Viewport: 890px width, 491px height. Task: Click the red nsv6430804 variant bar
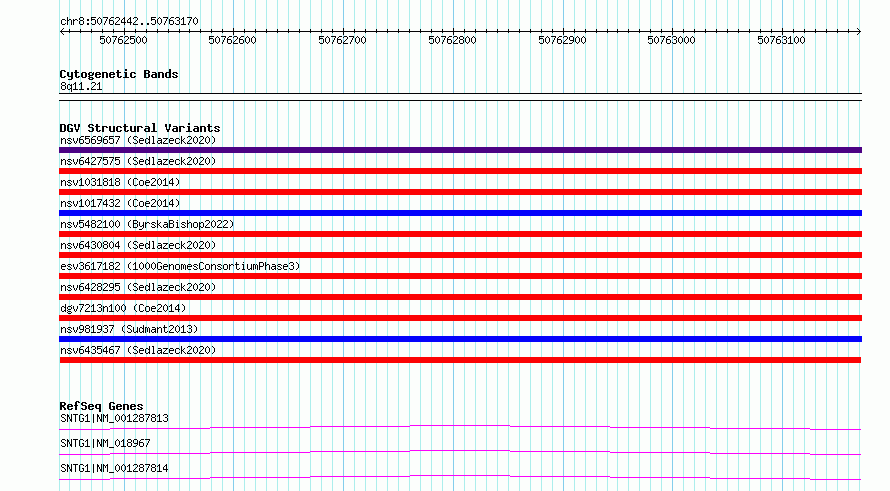pos(460,255)
